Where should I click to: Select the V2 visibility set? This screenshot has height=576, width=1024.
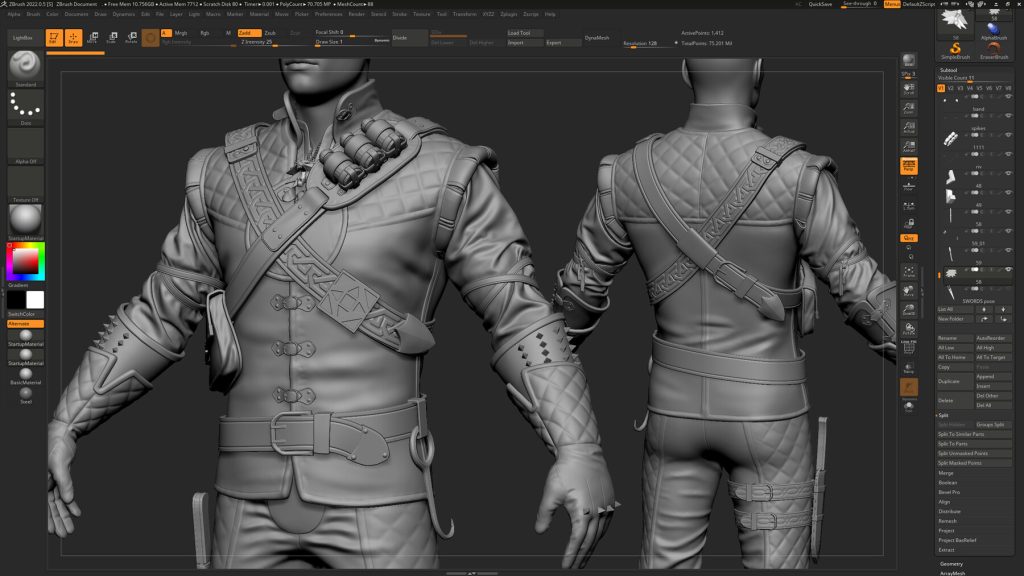[950, 88]
